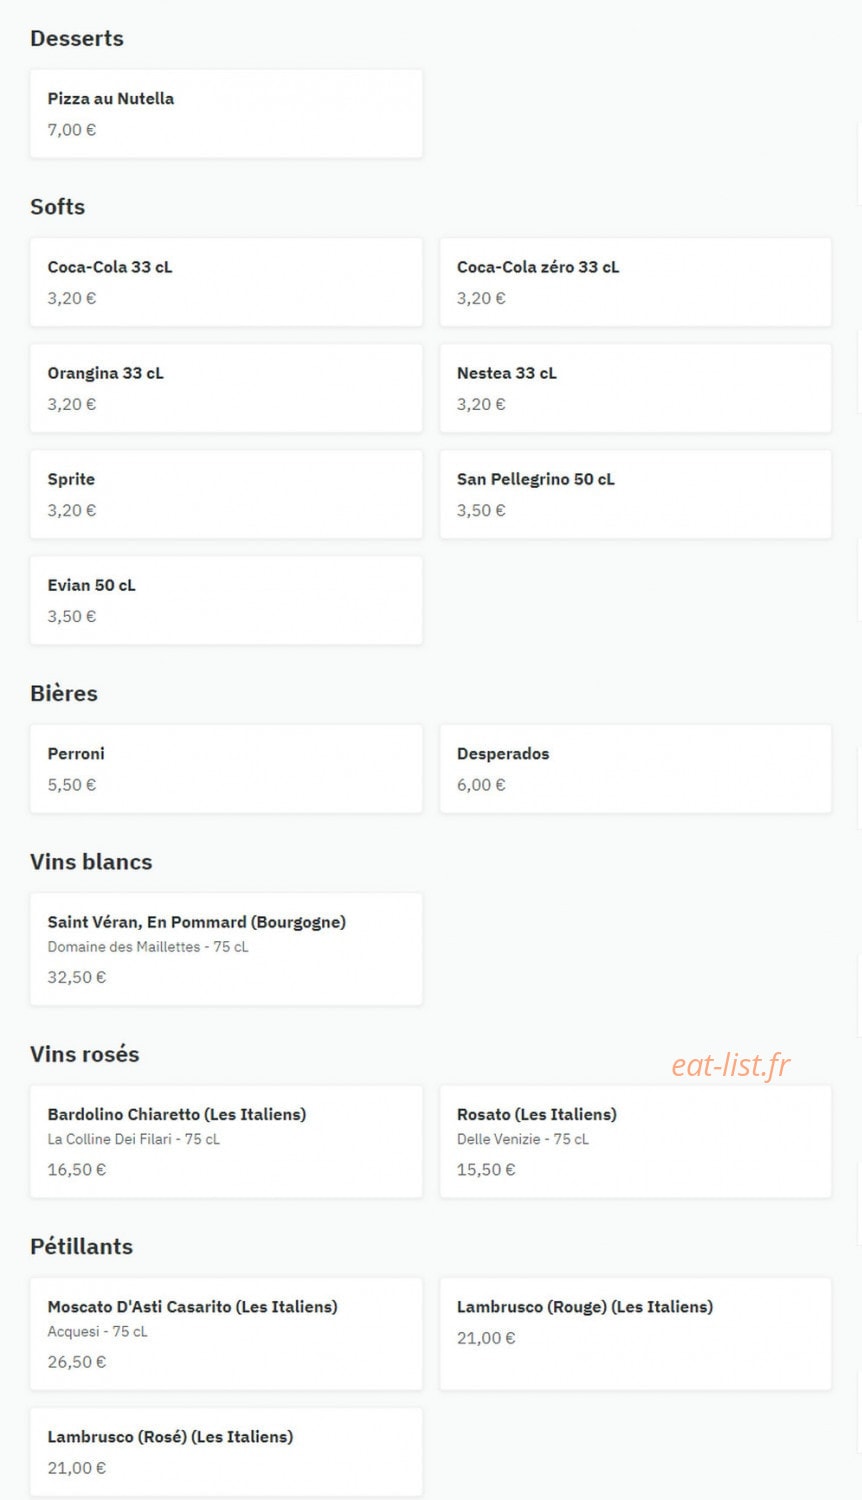
Task: Pick the Coca-Cola zéro 33 cL card
Action: point(635,282)
